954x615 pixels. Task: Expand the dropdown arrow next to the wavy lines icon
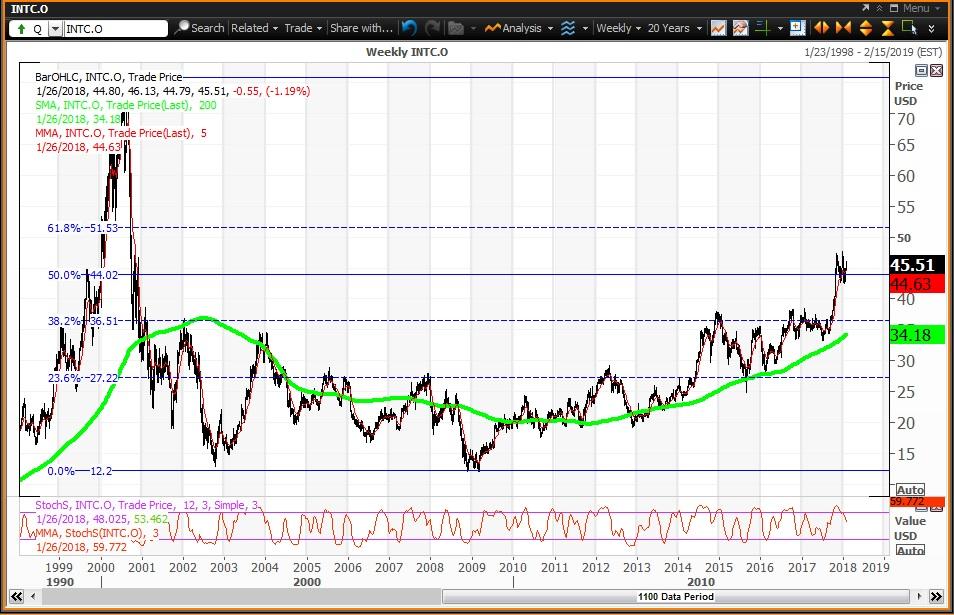(x=585, y=29)
